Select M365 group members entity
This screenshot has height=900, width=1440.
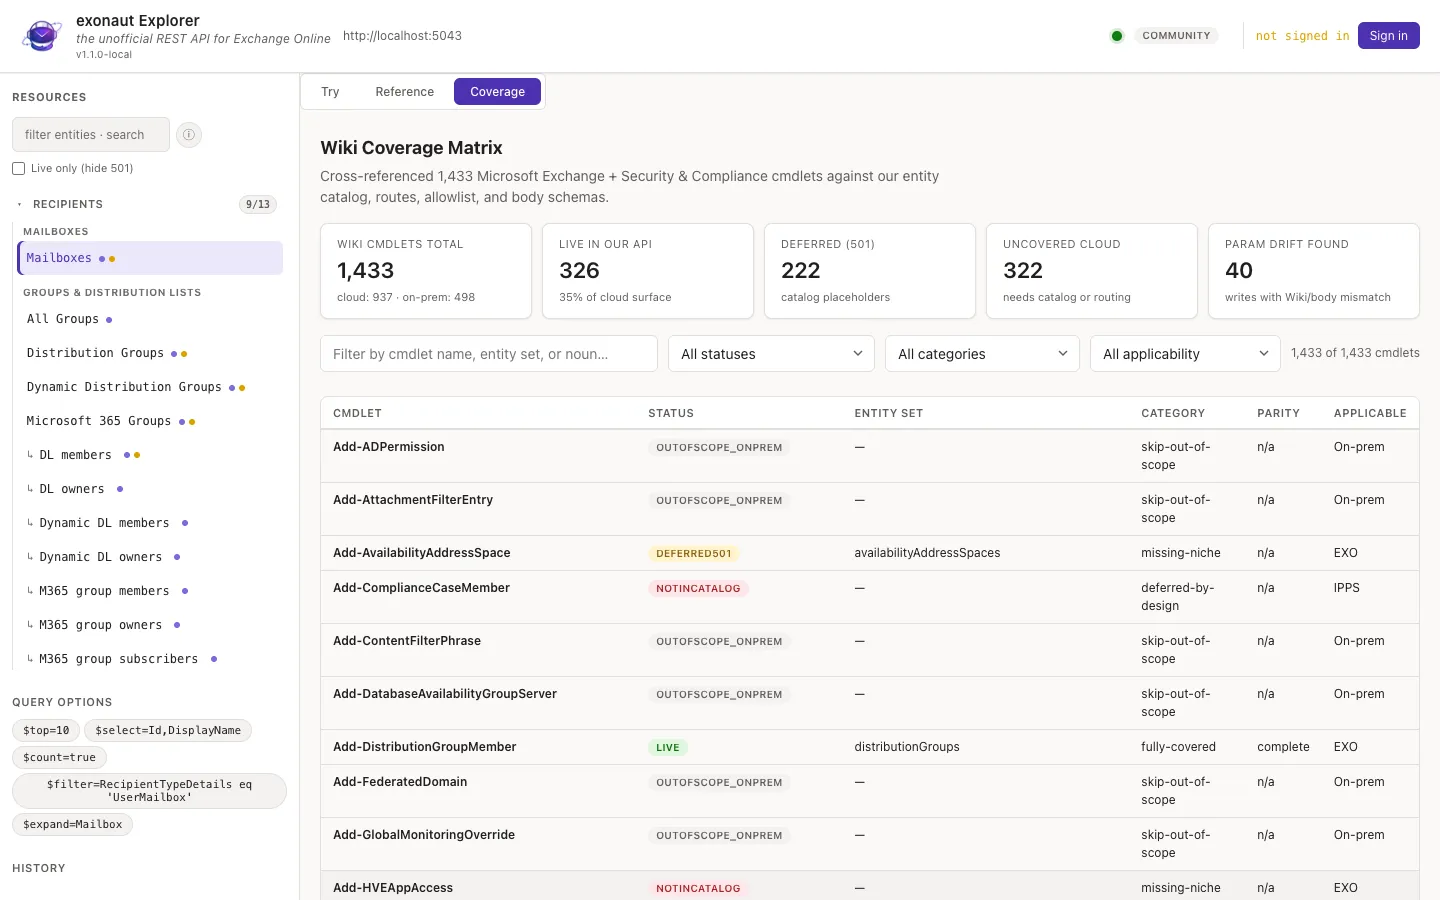click(x=150, y=591)
